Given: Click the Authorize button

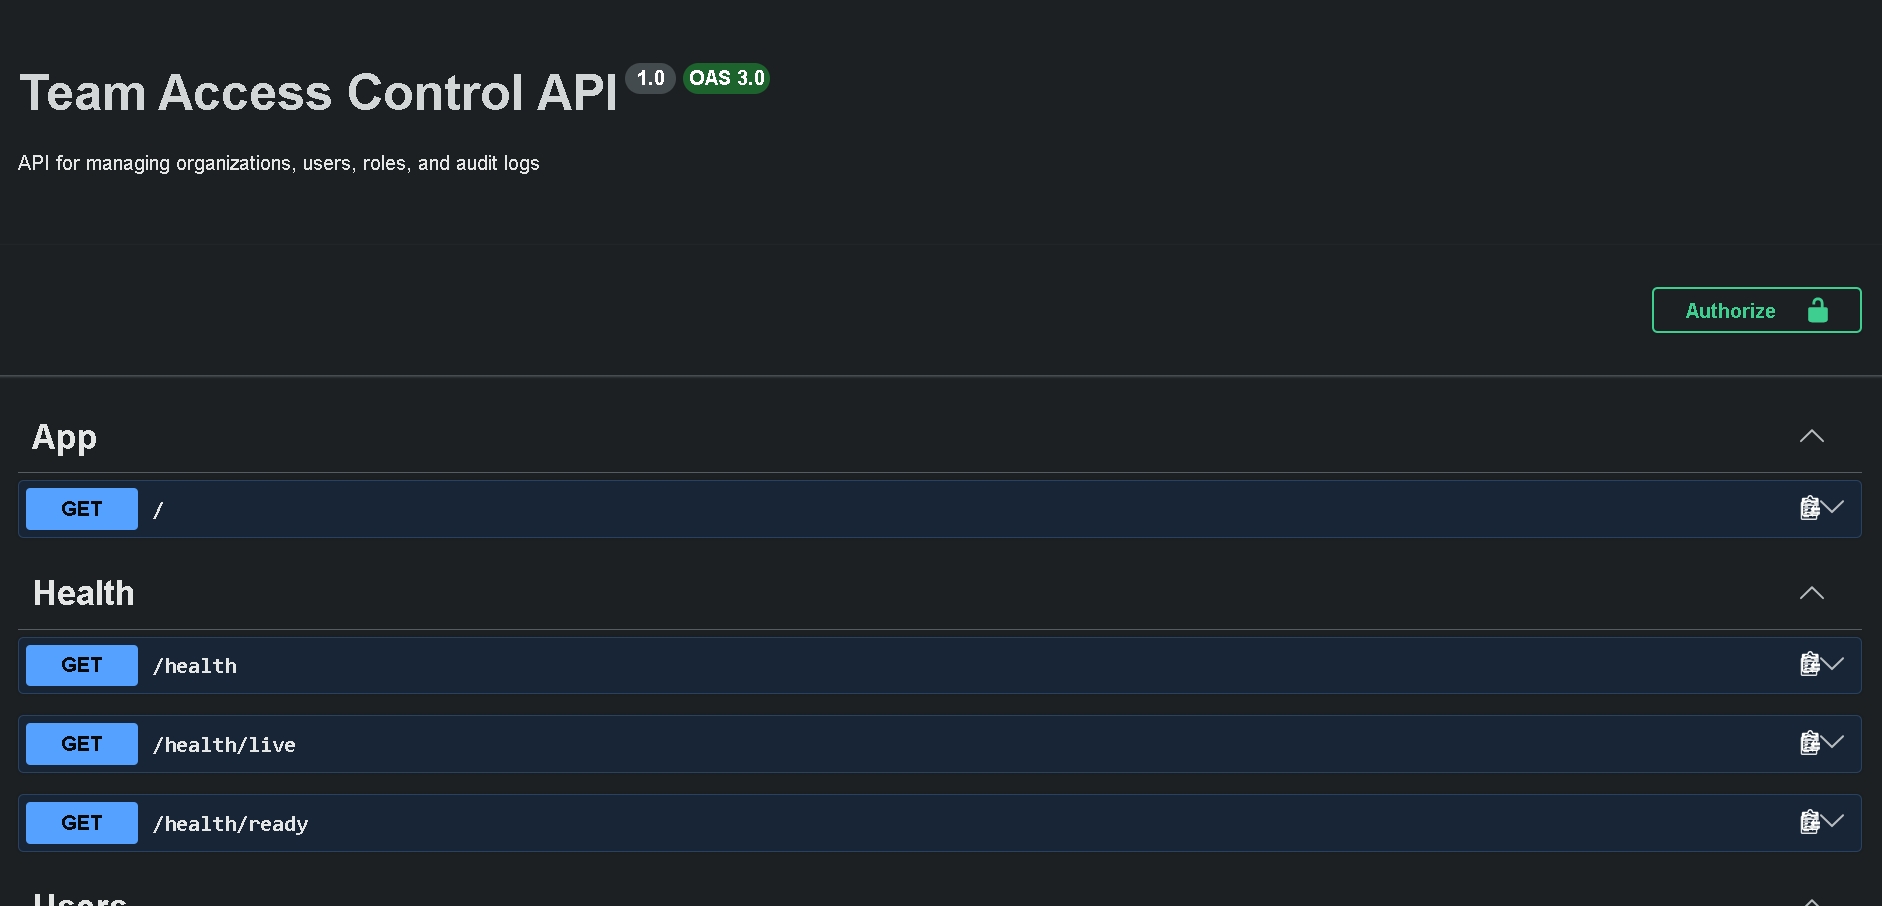Looking at the screenshot, I should (x=1756, y=310).
